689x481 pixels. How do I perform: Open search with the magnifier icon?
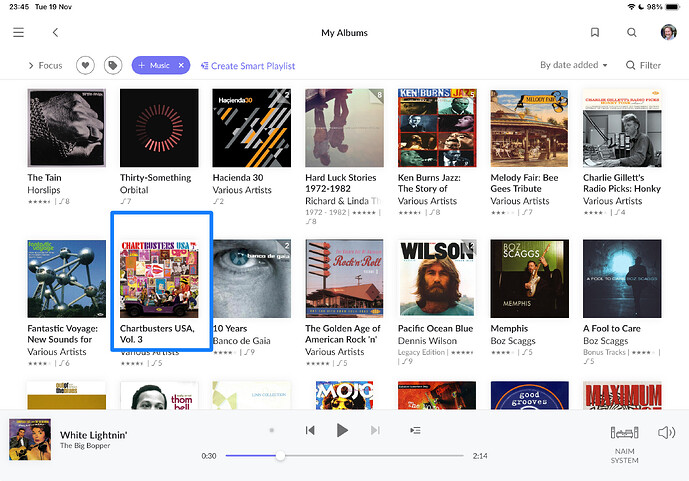point(632,33)
